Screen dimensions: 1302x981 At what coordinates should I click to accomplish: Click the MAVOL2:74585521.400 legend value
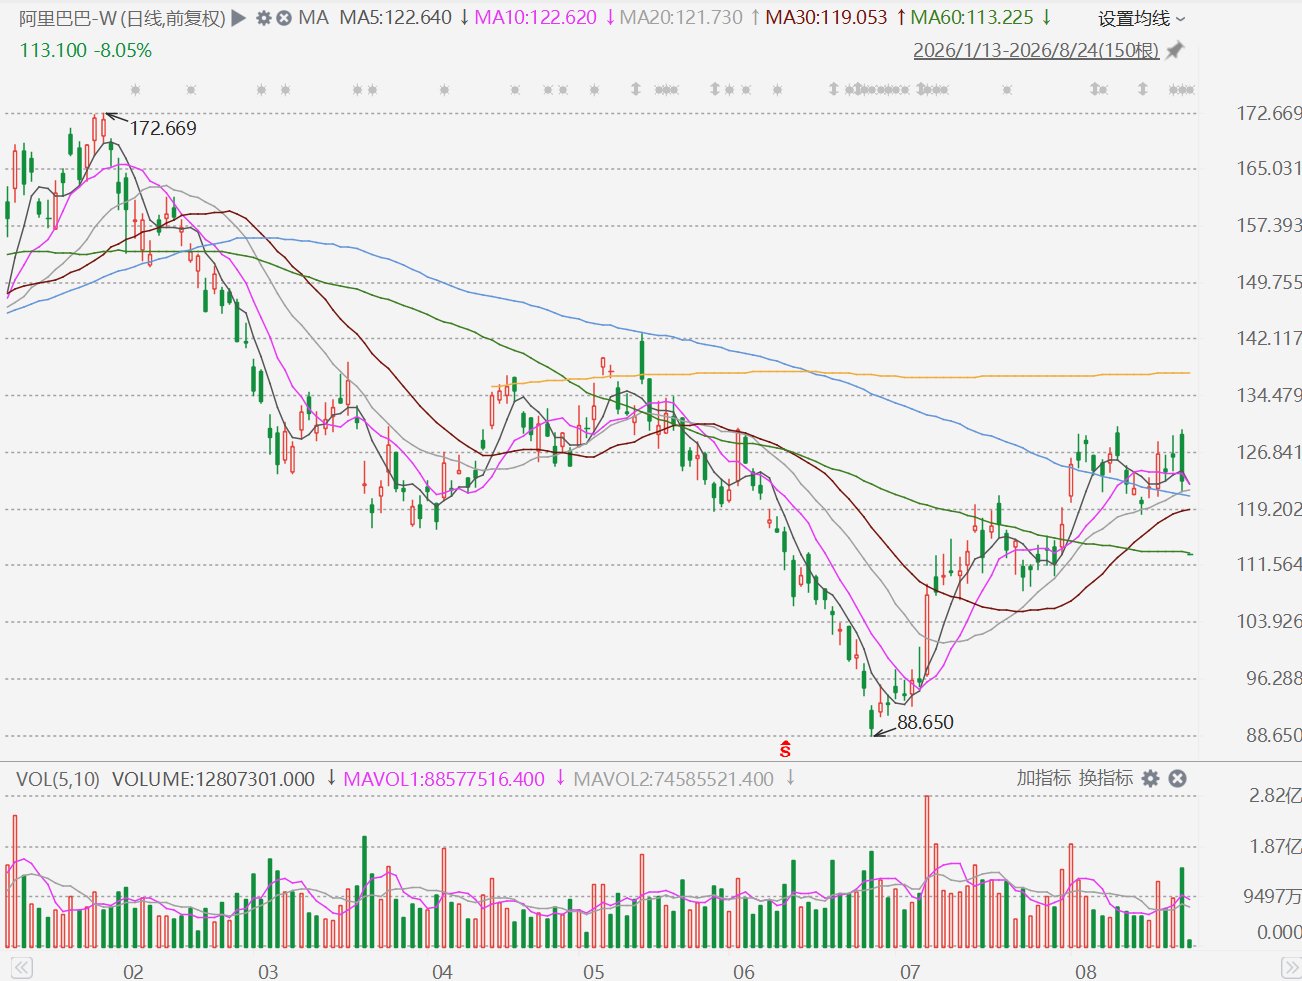(674, 778)
